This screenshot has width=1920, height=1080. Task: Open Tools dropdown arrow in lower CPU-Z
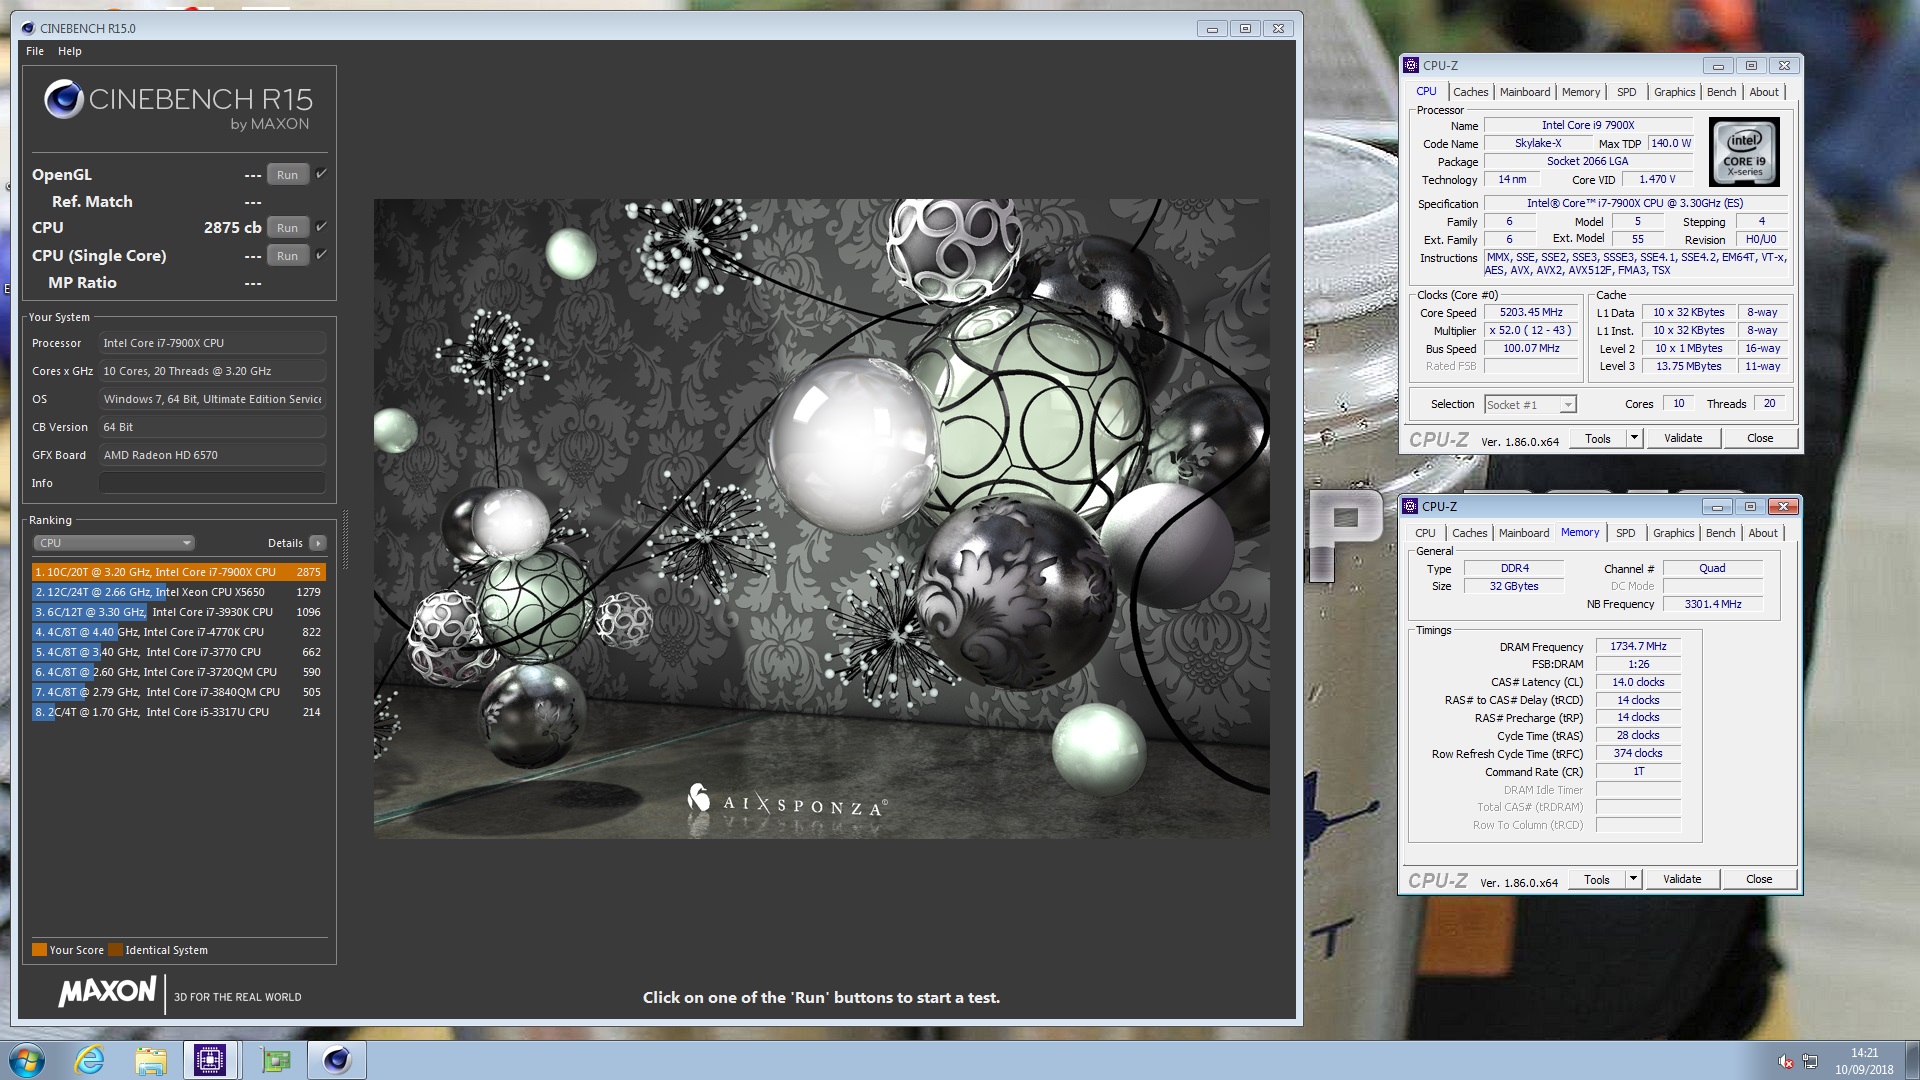[1633, 879]
